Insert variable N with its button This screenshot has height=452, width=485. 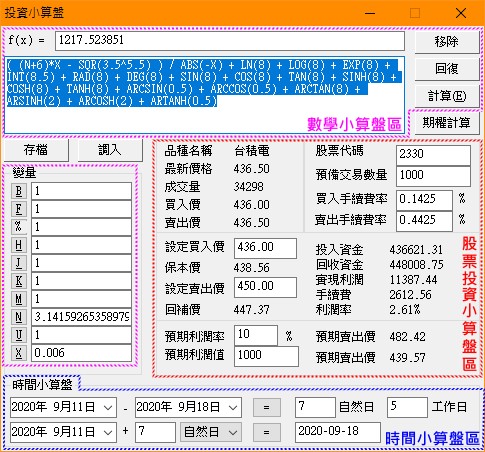click(19, 317)
